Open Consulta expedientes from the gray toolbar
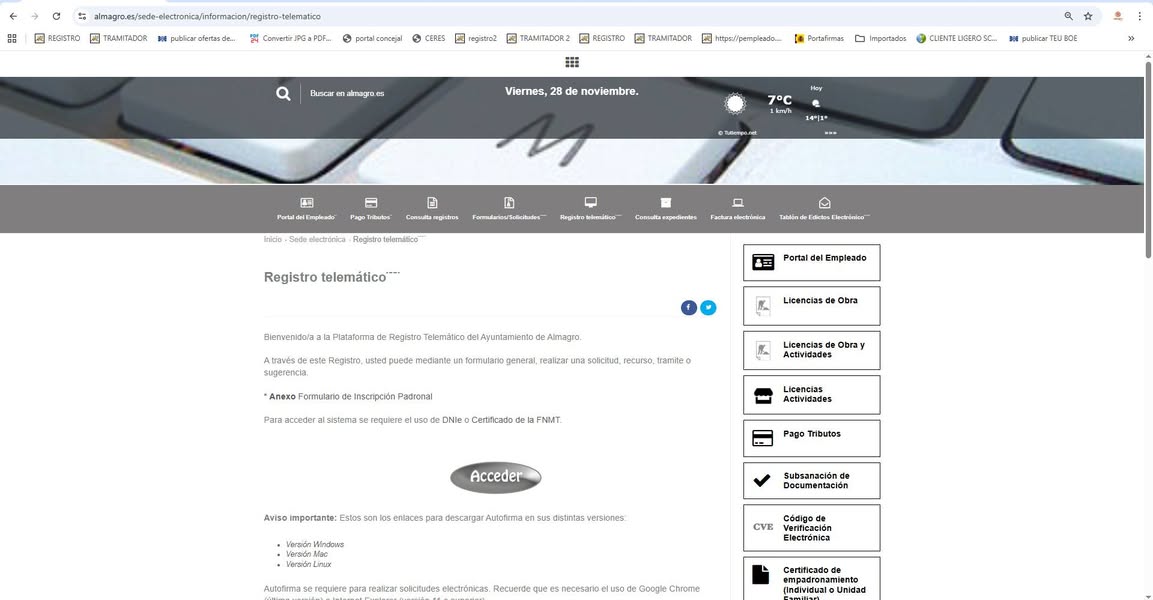The width and height of the screenshot is (1153, 600). click(665, 203)
